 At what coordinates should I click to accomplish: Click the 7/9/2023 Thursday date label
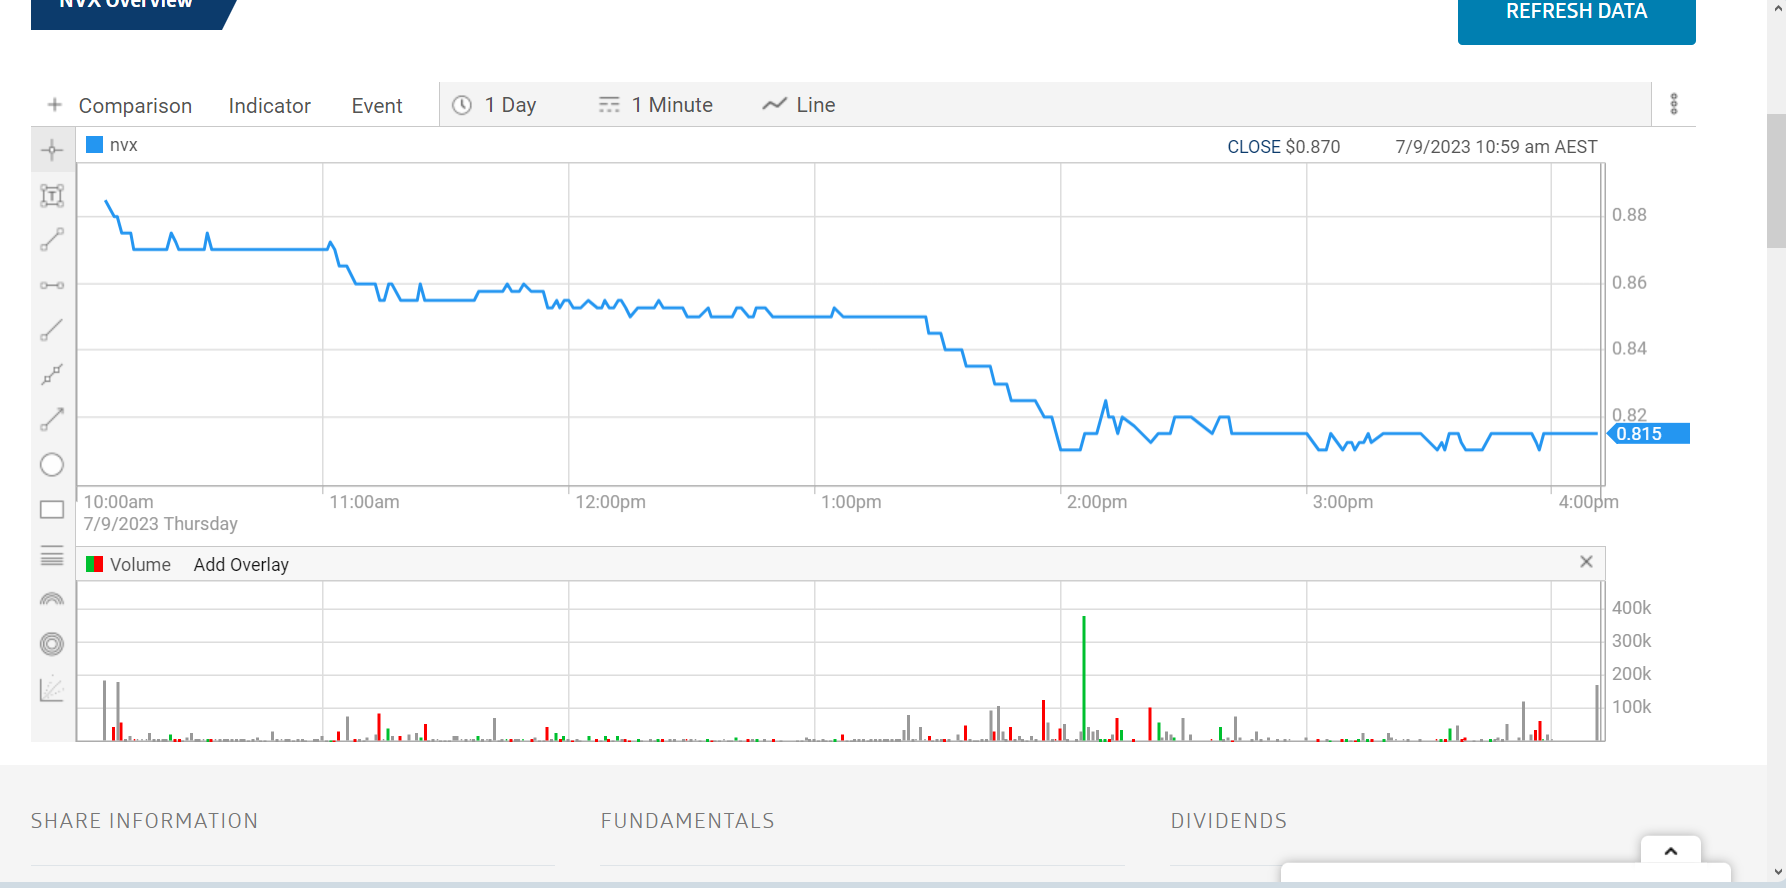[x=161, y=524]
